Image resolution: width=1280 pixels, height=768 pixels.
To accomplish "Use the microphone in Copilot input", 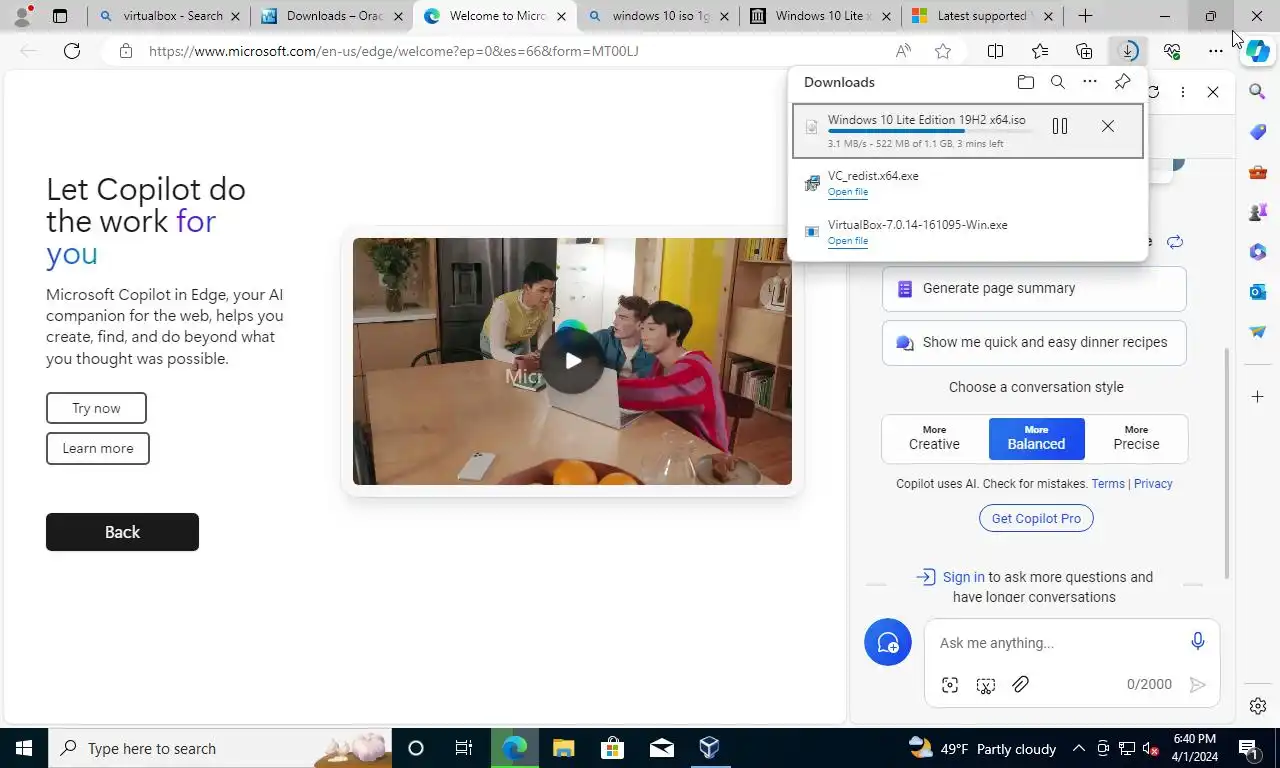I will coord(1198,641).
